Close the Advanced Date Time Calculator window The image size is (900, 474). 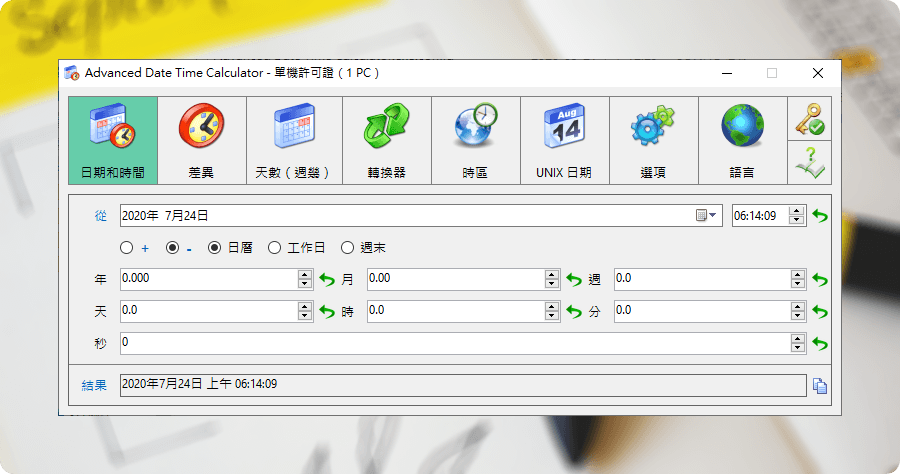pyautogui.click(x=818, y=73)
